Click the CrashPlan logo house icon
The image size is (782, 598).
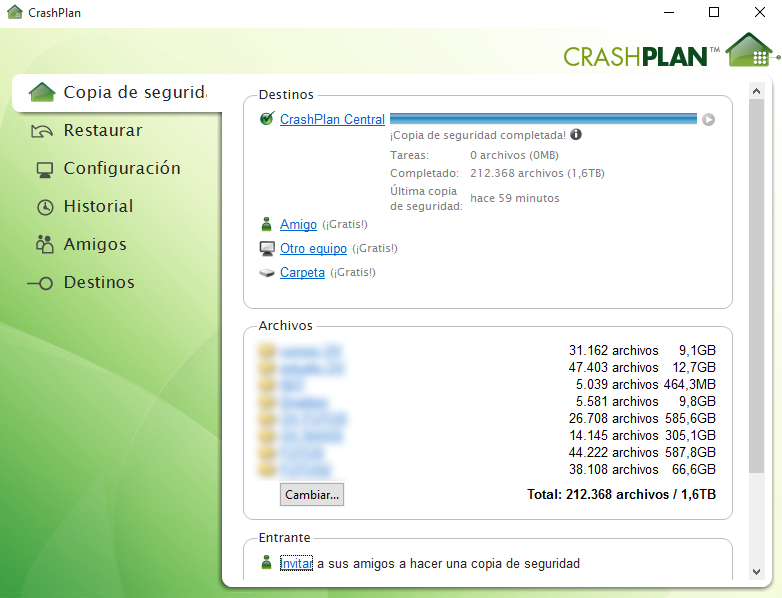coord(751,49)
